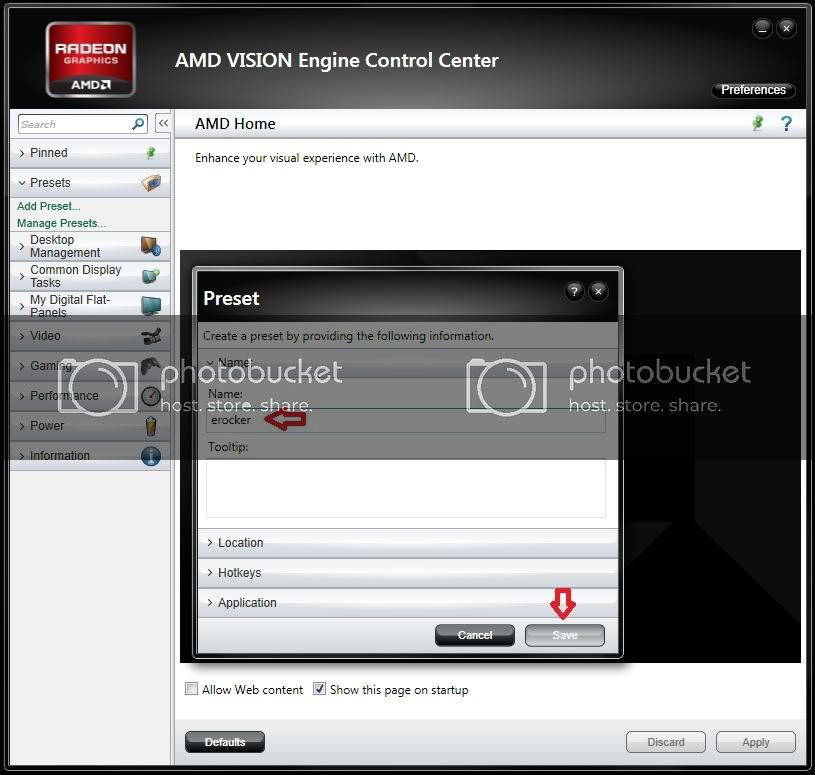
Task: Open help via blue question mark icon
Action: 786,124
